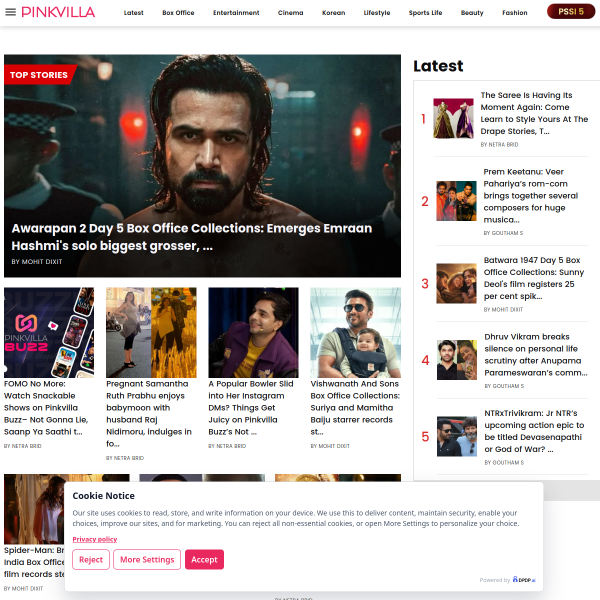The image size is (600, 600).
Task: Open the Popular Bowler article thumbnail
Action: click(x=253, y=333)
